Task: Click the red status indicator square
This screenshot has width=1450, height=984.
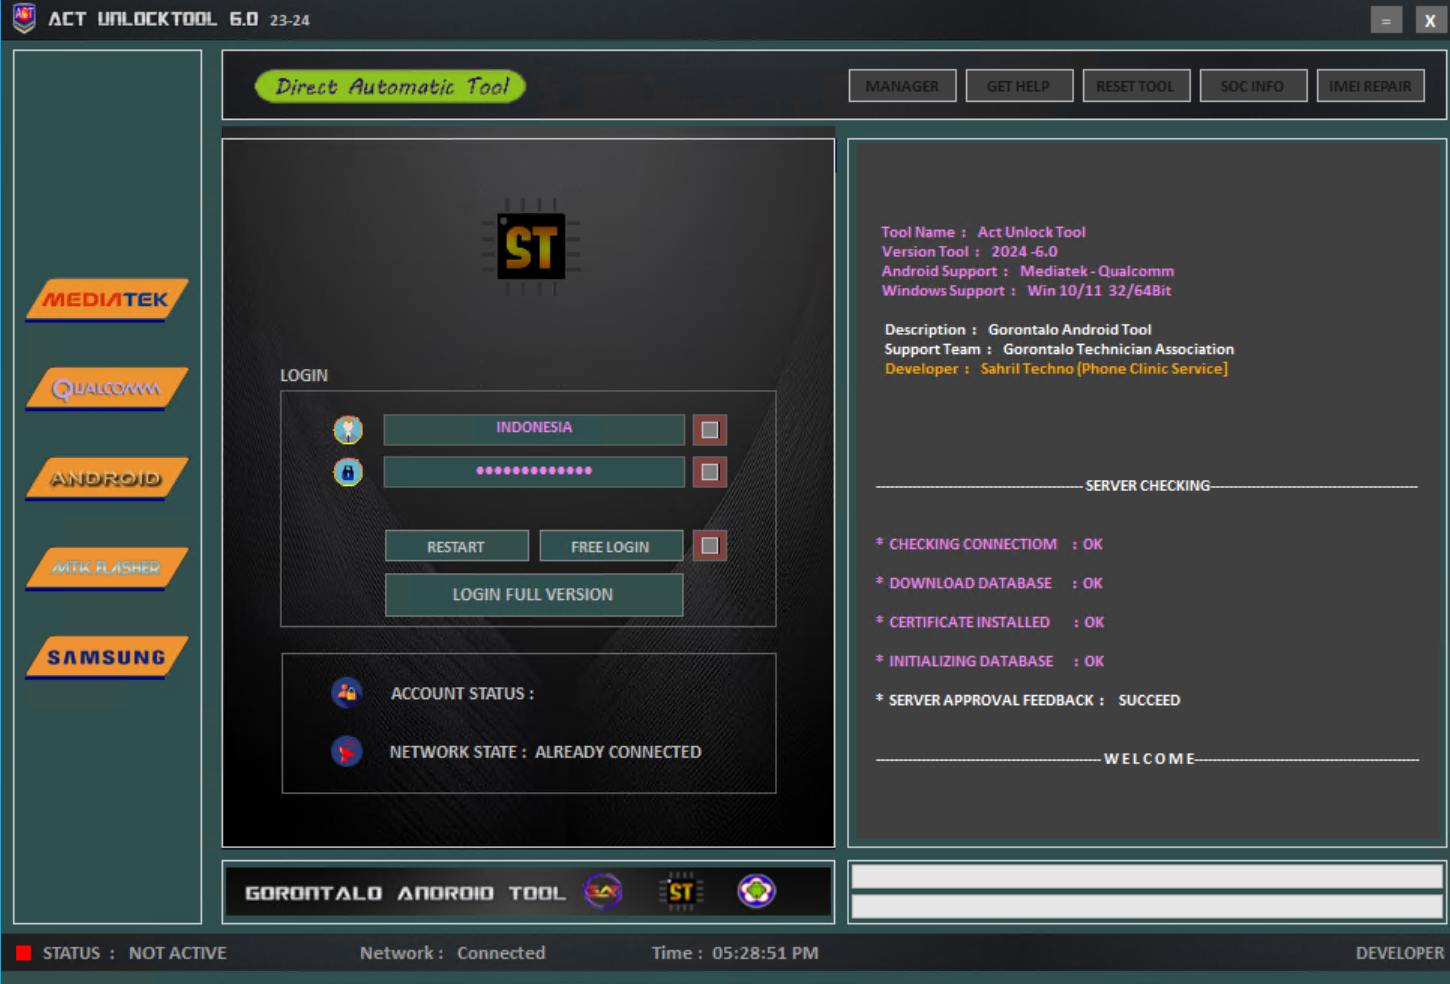Action: (x=23, y=954)
